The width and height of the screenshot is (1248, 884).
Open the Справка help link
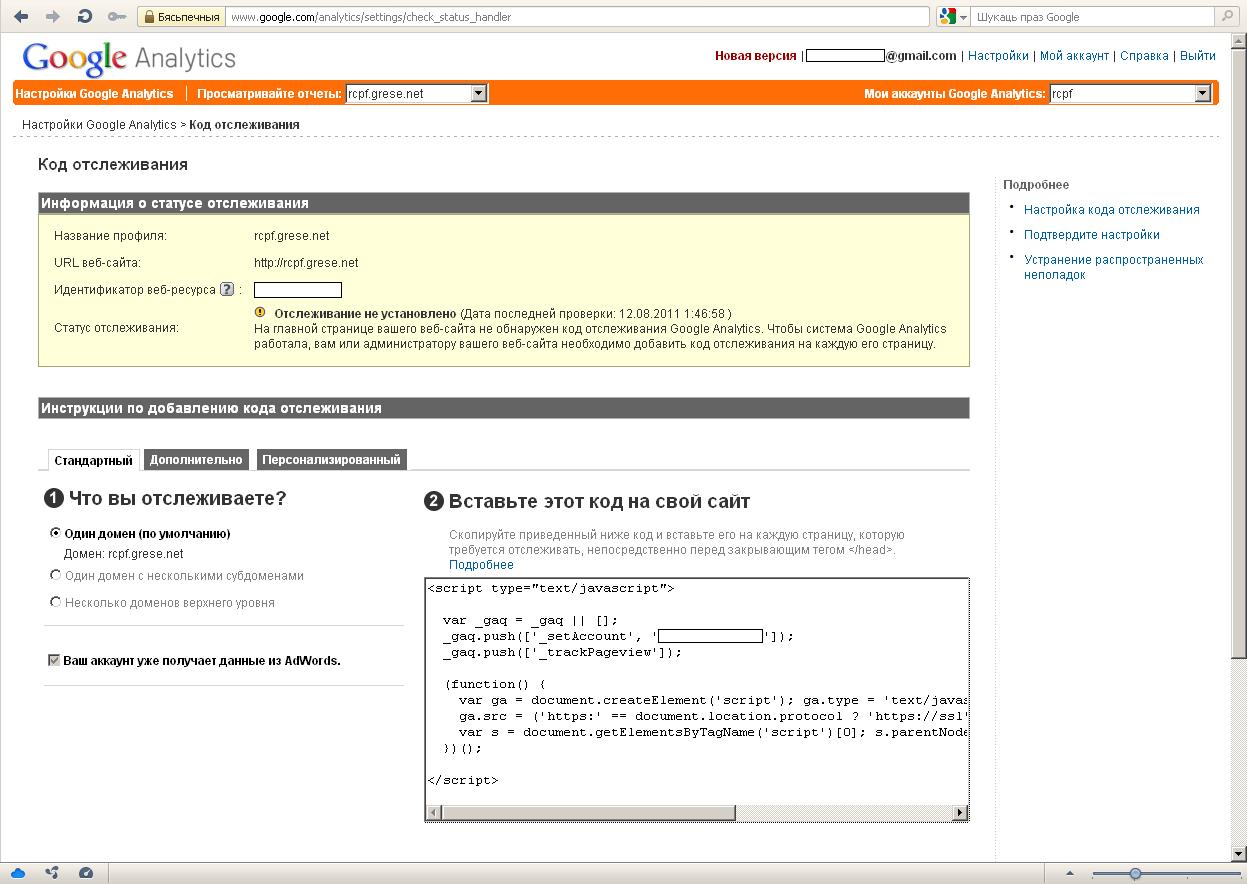(x=1144, y=56)
